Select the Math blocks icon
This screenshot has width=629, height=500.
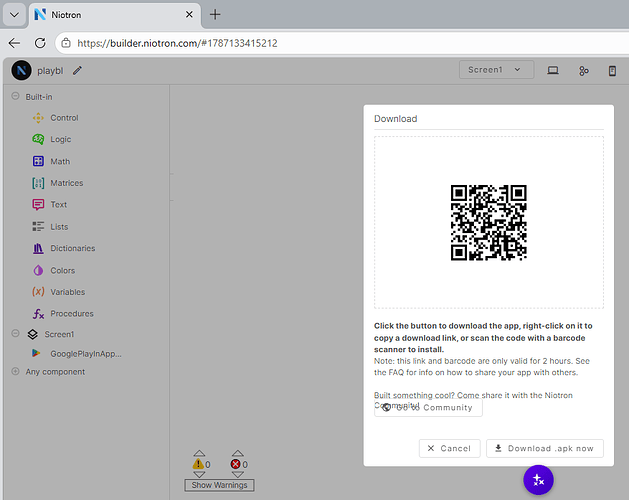point(38,161)
